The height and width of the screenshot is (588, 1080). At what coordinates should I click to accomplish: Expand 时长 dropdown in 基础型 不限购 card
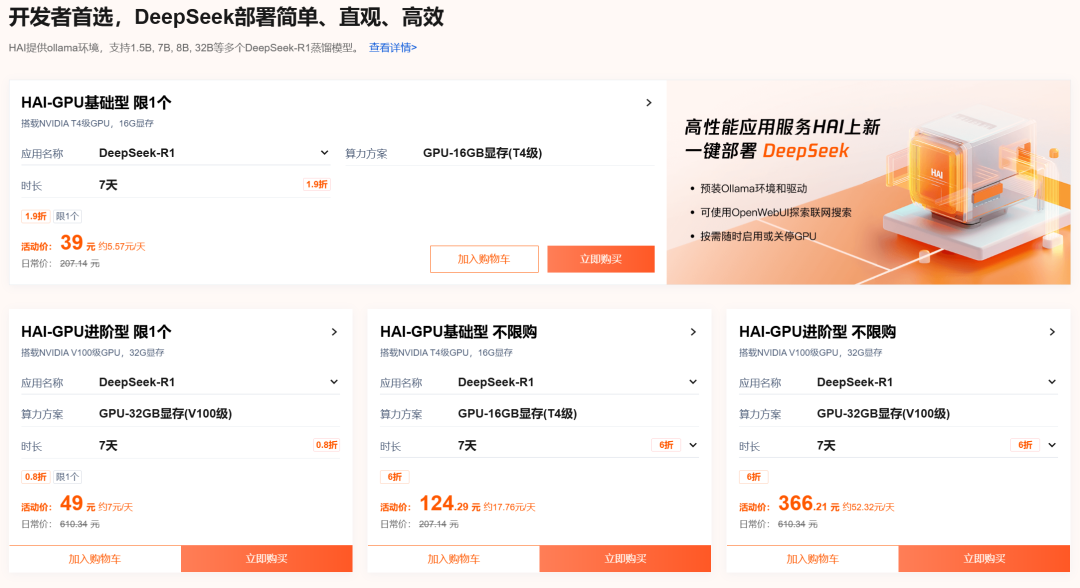[x=693, y=445]
